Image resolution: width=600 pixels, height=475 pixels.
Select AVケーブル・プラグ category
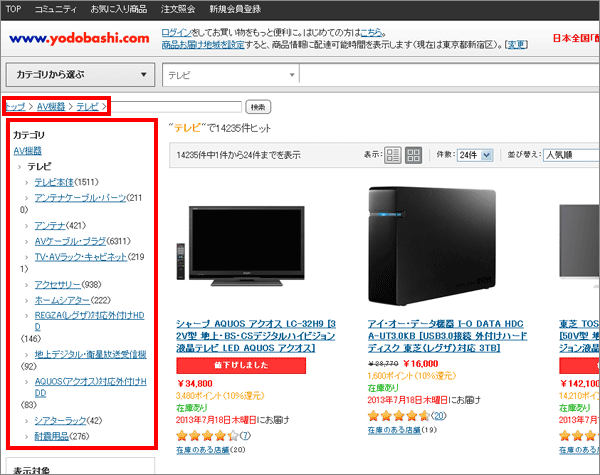pos(70,241)
